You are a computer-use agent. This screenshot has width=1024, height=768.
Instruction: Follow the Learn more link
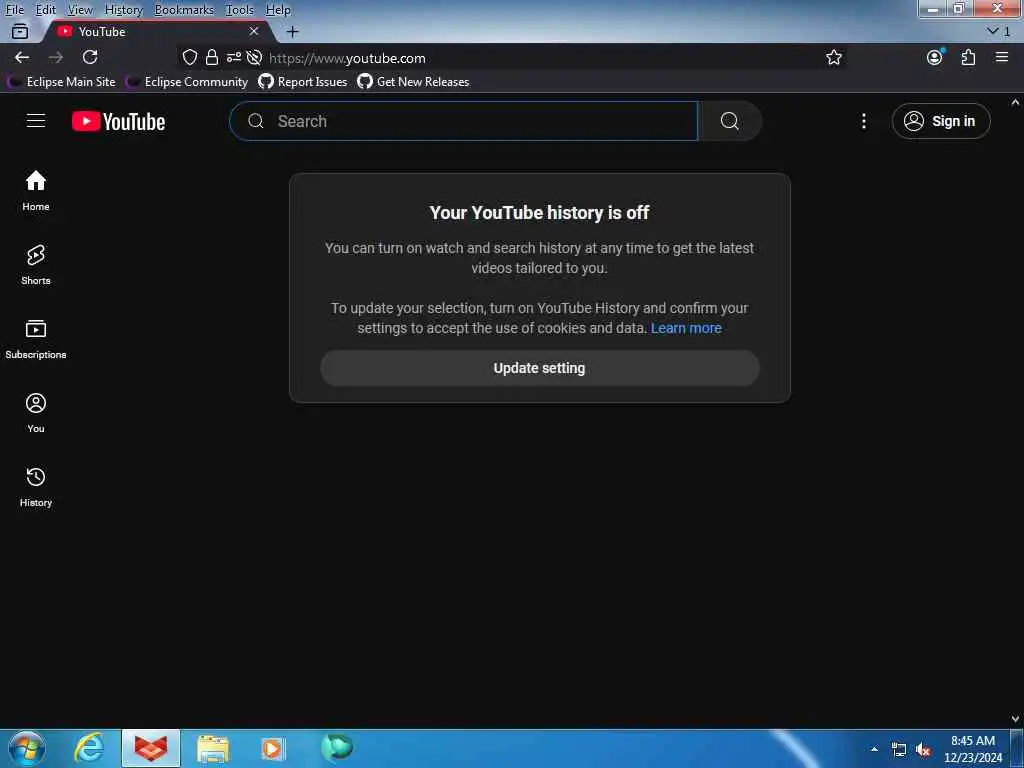click(x=686, y=328)
